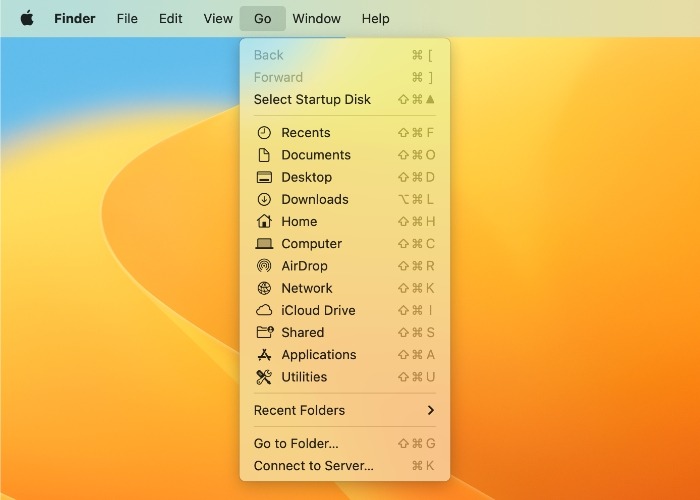Open the Edit menu
This screenshot has width=700, height=500.
point(171,18)
